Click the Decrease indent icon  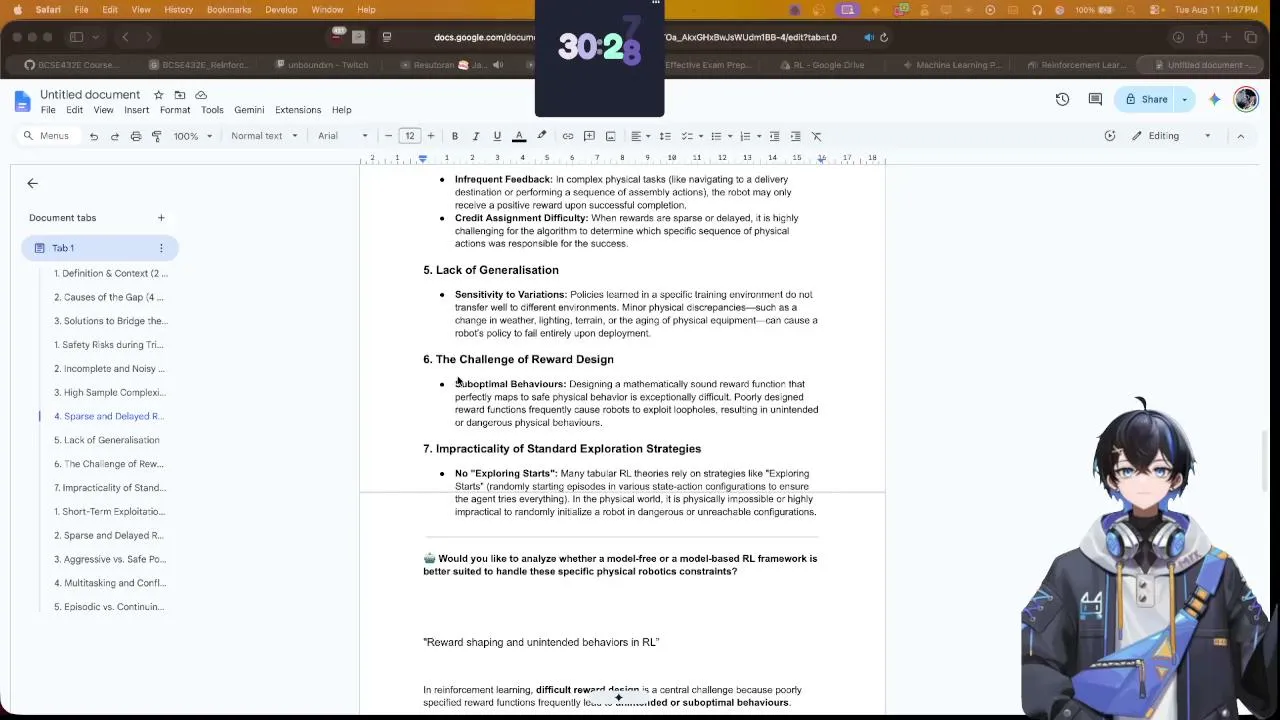(x=774, y=136)
